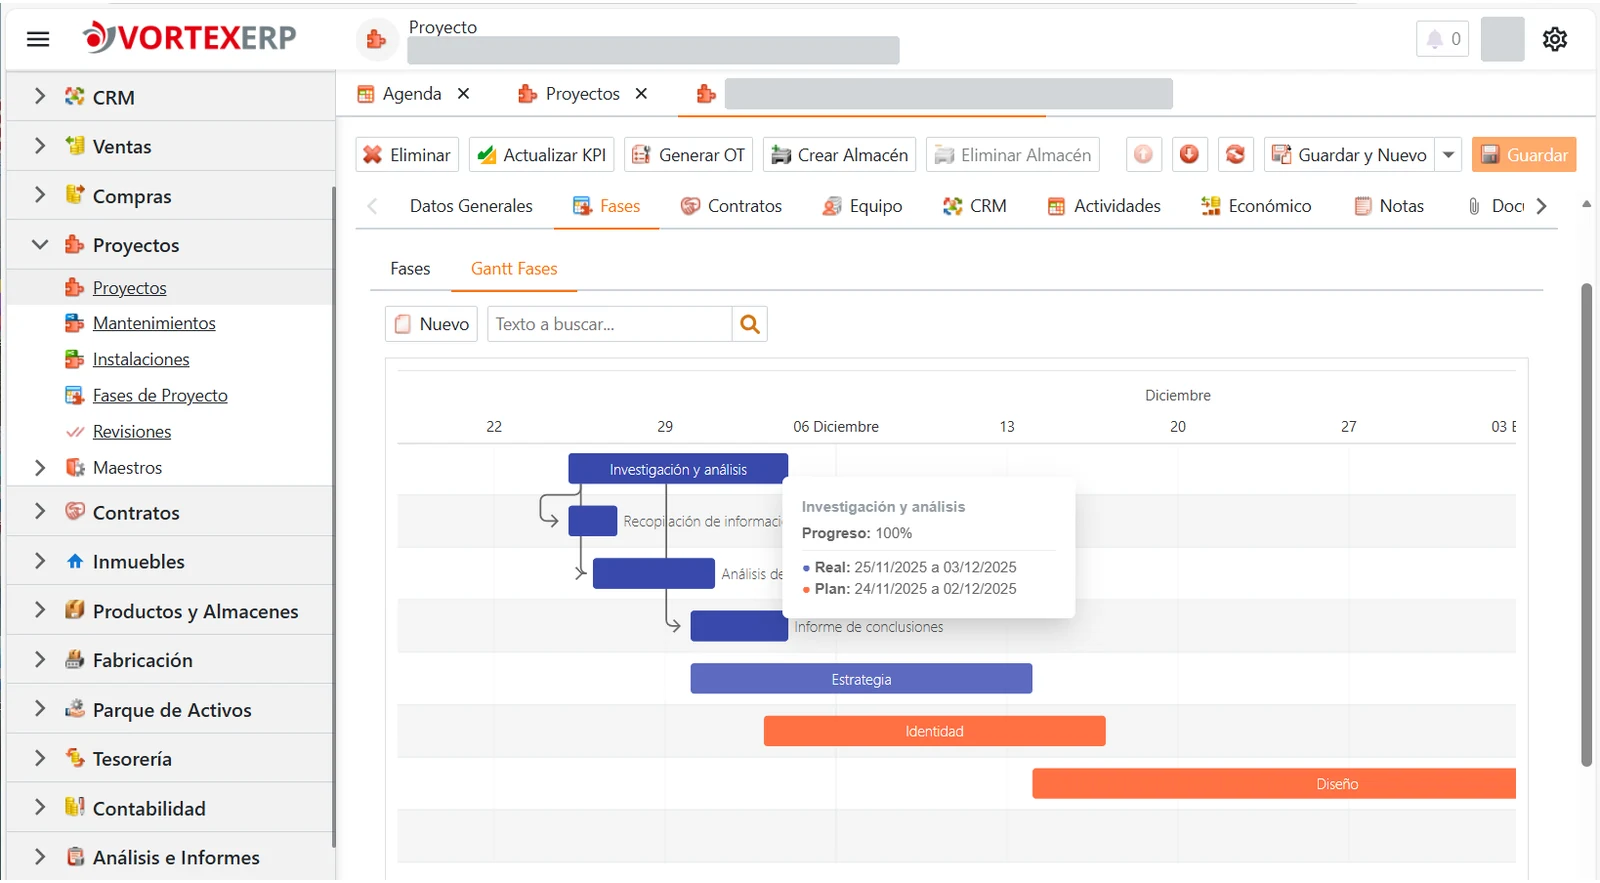Image resolution: width=1600 pixels, height=883 pixels.
Task: Switch to the Económico tab
Action: pos(1256,206)
